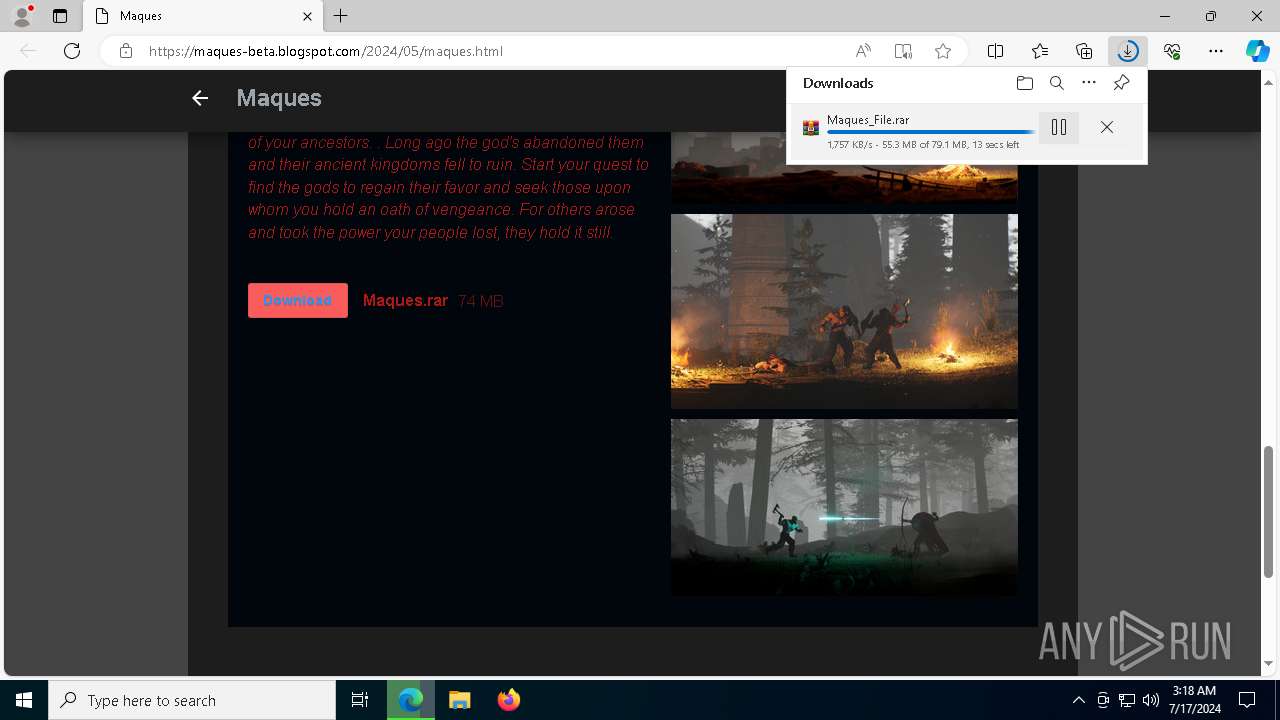
Task: Click the download progress bar
Action: coord(931,132)
